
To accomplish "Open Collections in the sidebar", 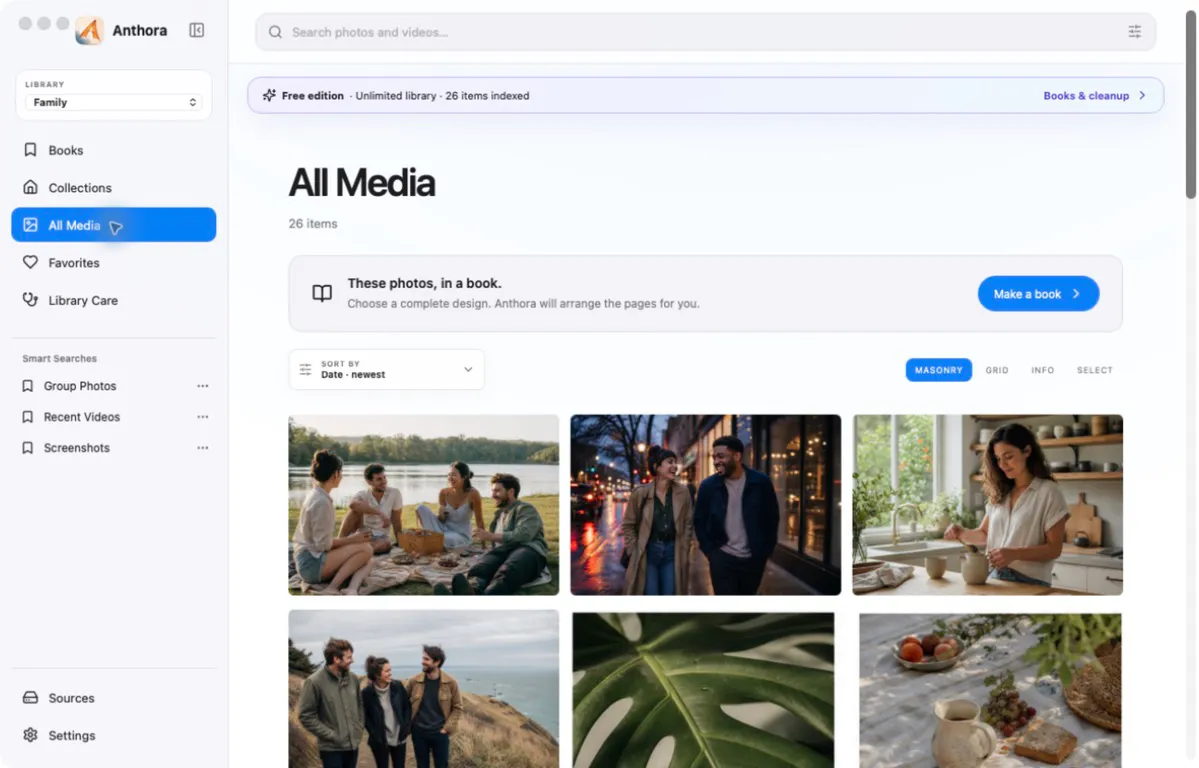I will click(x=114, y=187).
